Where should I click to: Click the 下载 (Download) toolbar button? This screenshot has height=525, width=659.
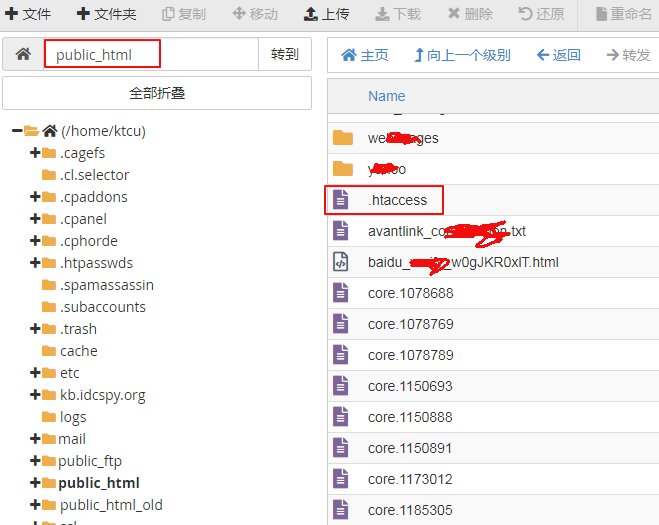click(398, 14)
